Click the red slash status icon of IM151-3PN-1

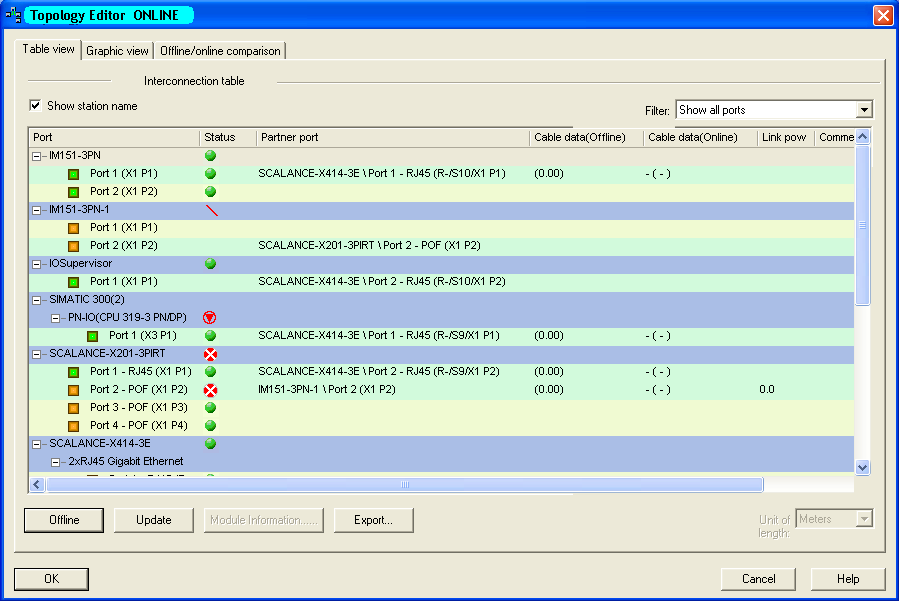point(212,210)
